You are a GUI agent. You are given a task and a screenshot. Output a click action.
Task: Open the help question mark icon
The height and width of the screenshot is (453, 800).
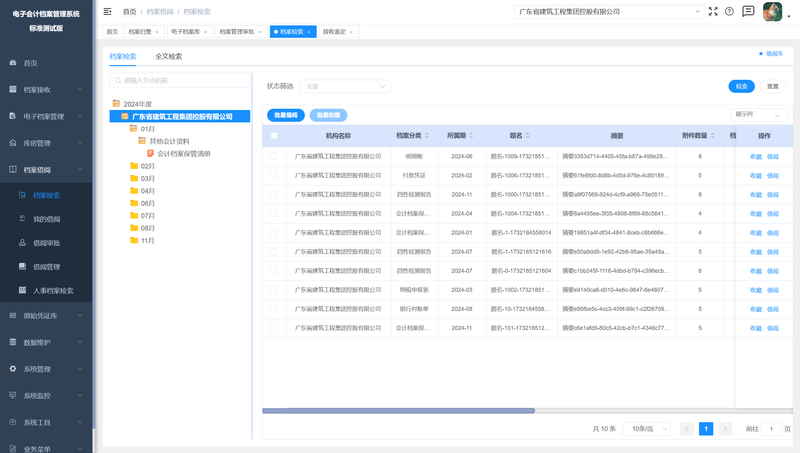pos(729,11)
